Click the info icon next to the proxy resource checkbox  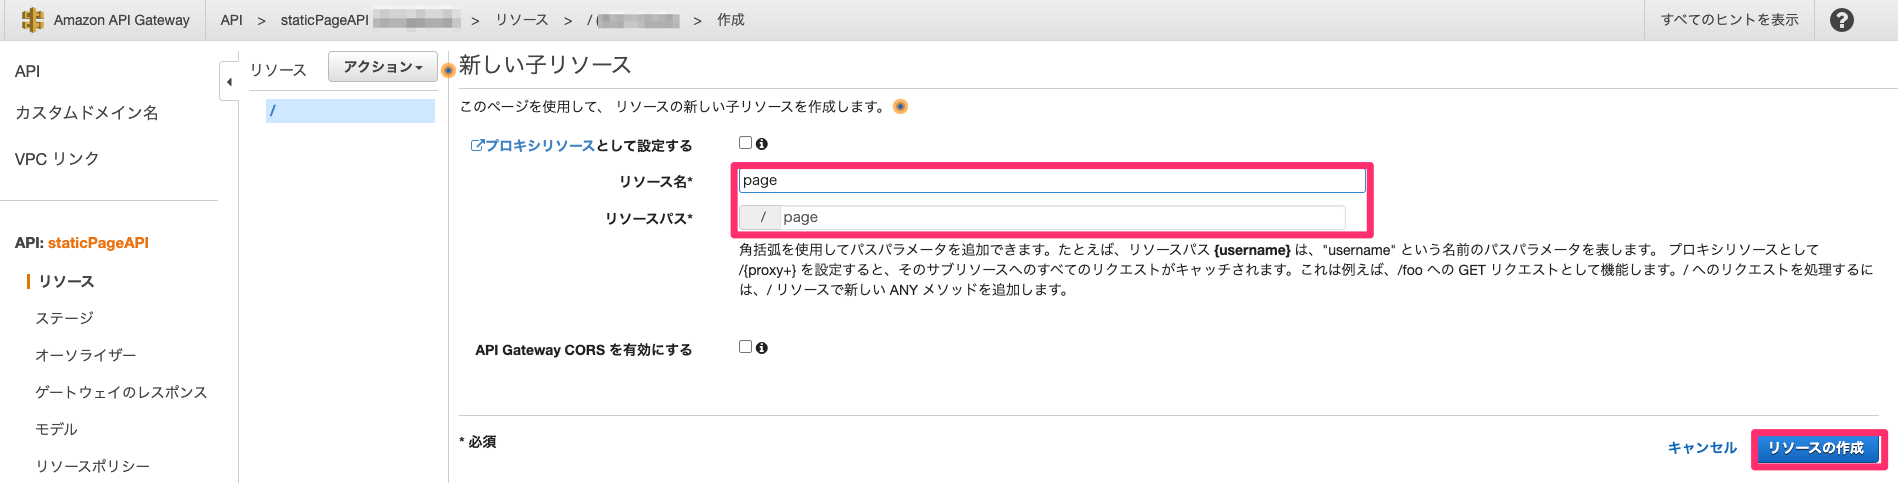[x=762, y=144]
